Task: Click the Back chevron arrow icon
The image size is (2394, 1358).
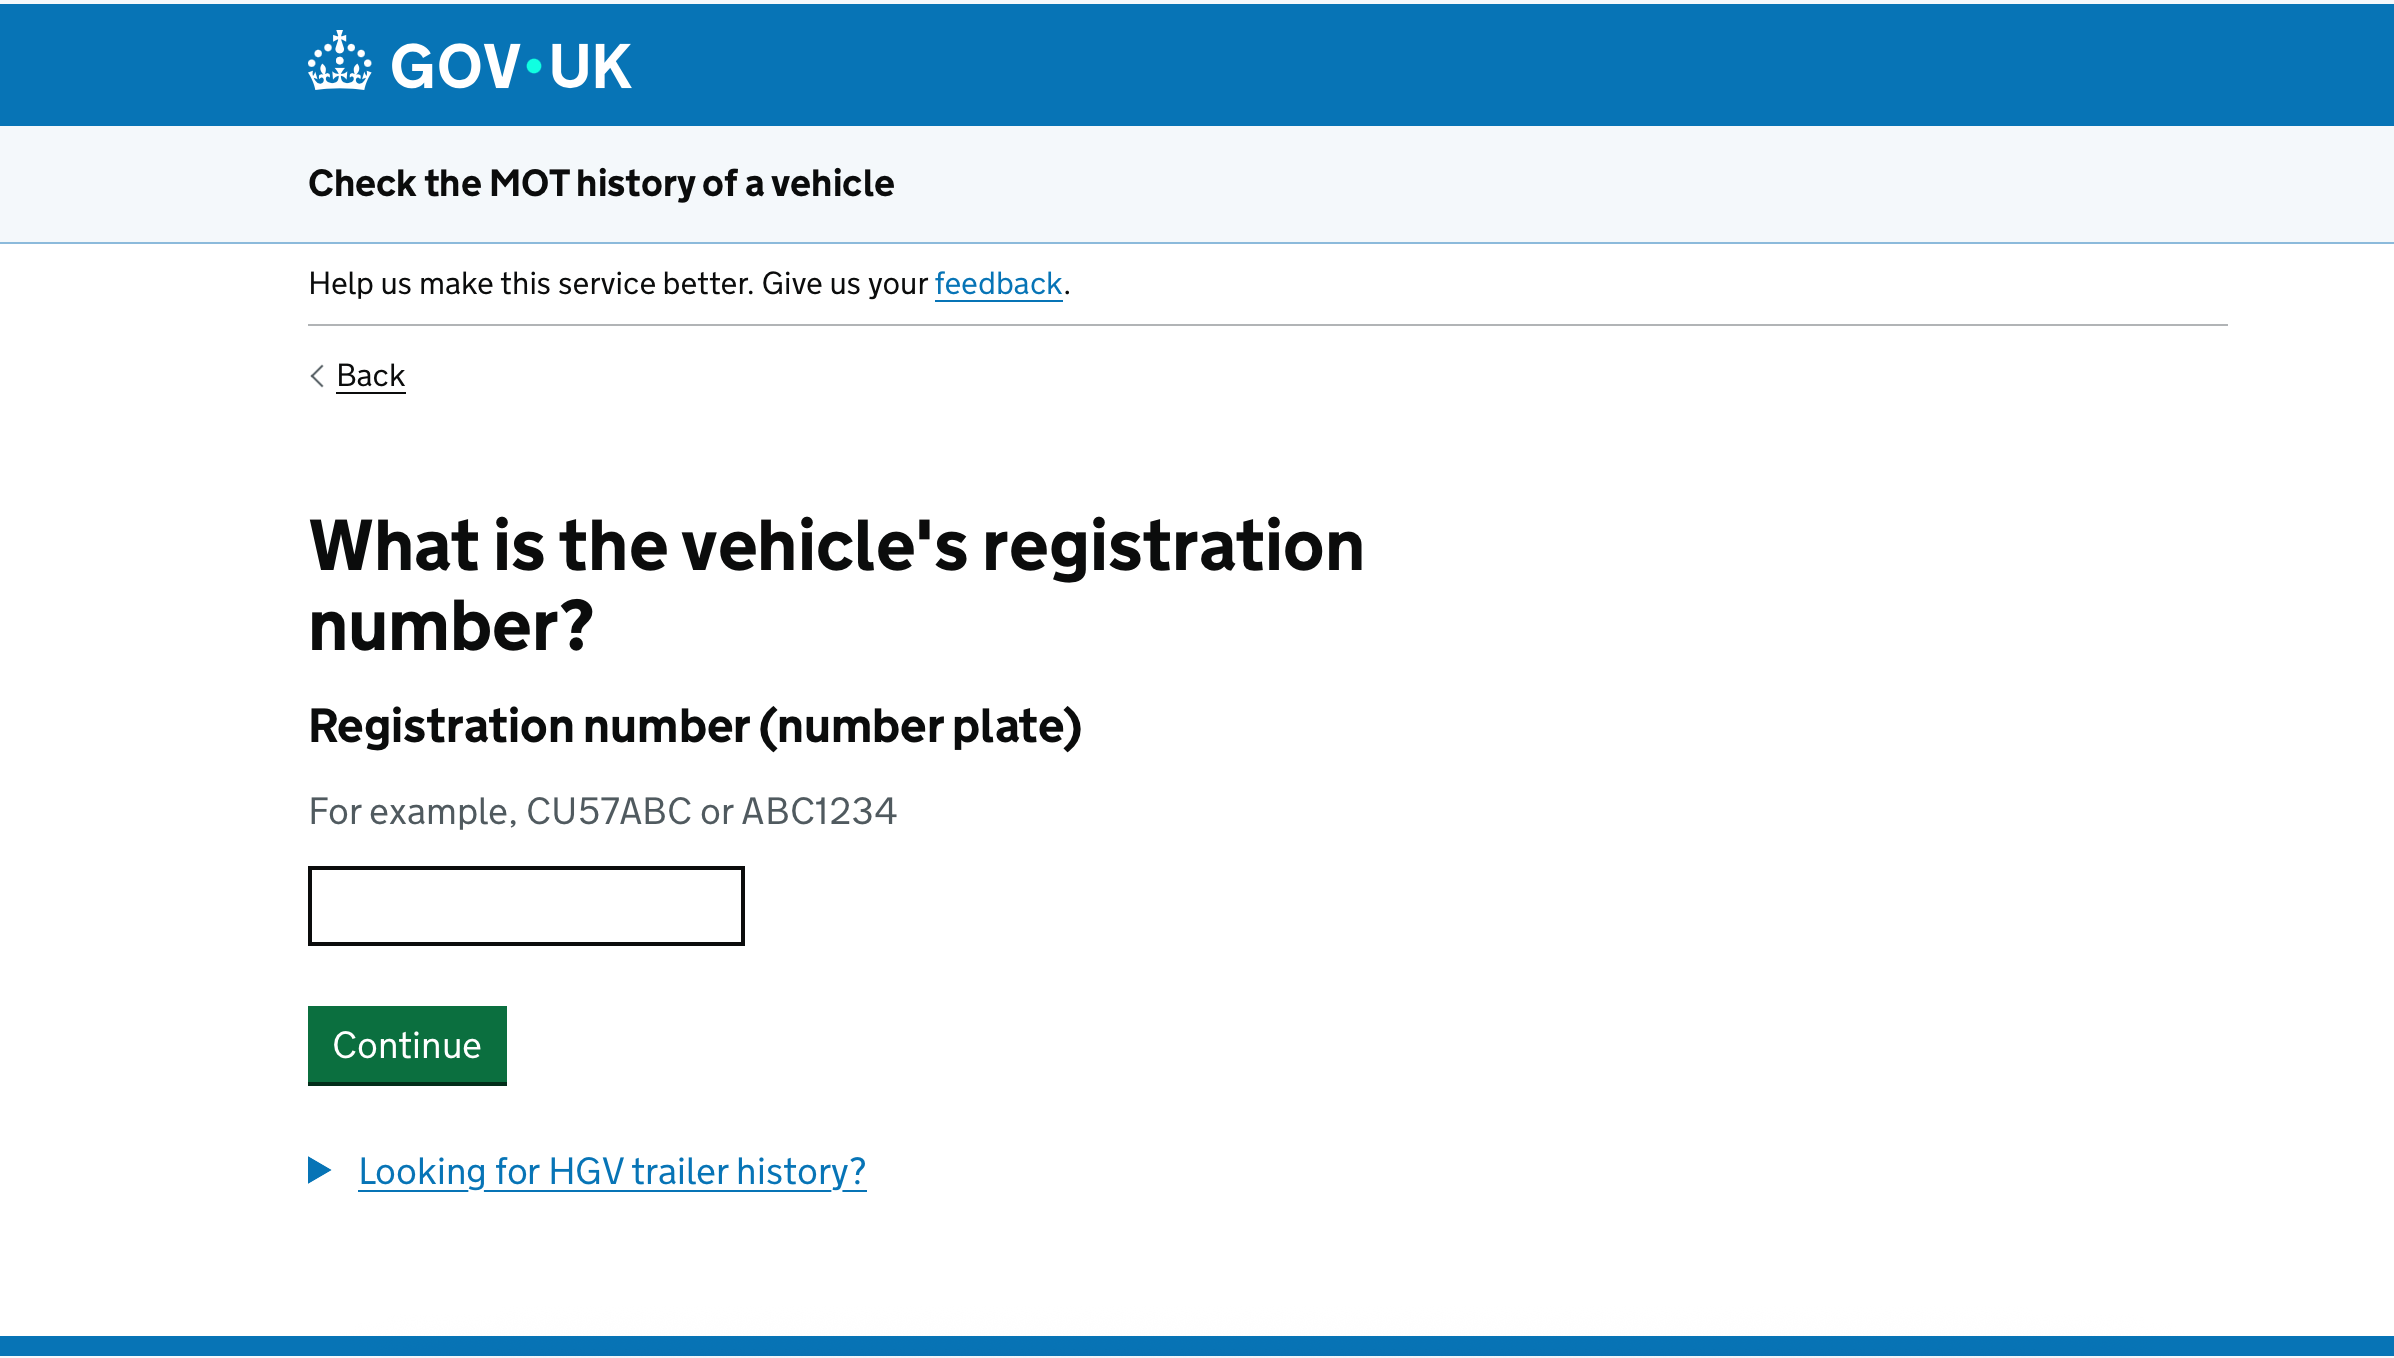Action: click(317, 376)
